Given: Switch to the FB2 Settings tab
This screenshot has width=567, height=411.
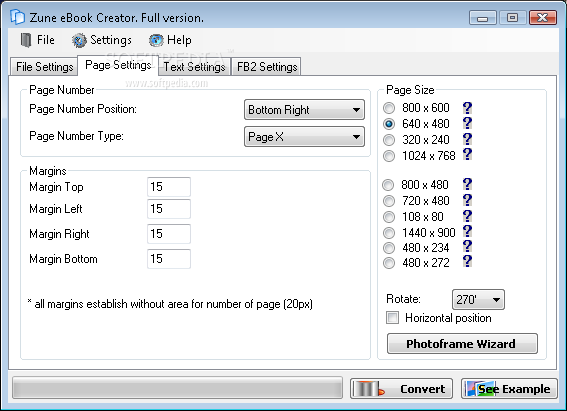Looking at the screenshot, I should (x=267, y=67).
